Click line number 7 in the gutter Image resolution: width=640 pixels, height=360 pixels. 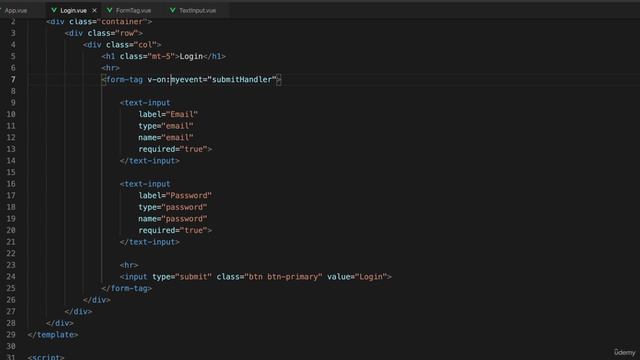tap(13, 79)
